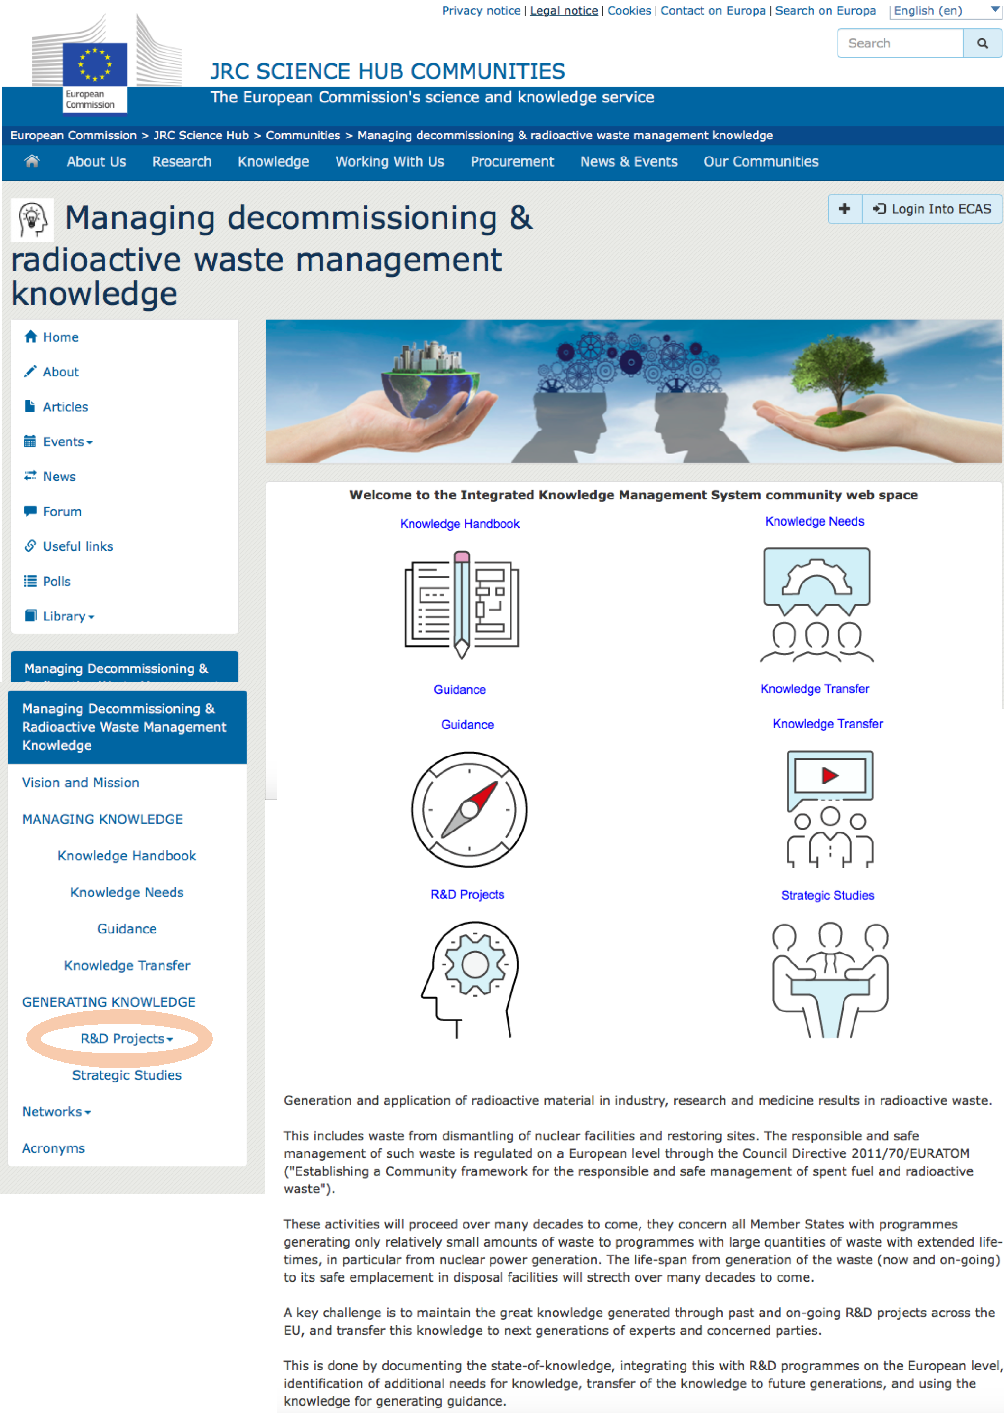Screen dimensions: 1004x1413
Task: Open the Privacy notice link
Action: pos(481,11)
